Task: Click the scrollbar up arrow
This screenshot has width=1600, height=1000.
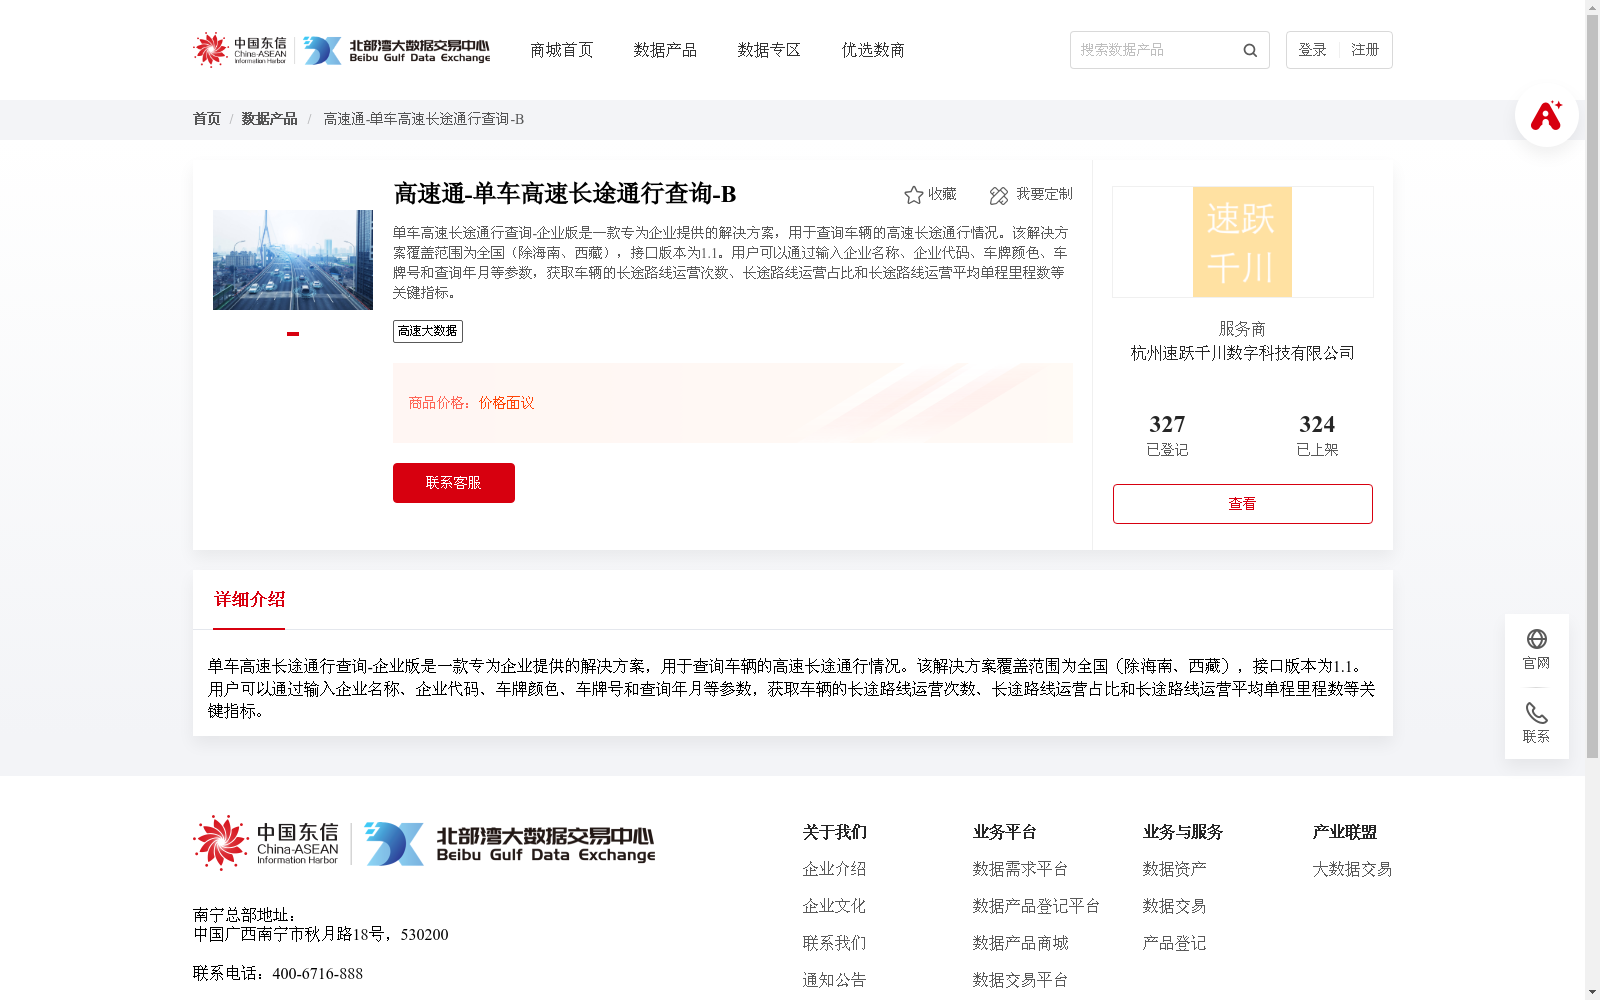Action: [x=1592, y=7]
